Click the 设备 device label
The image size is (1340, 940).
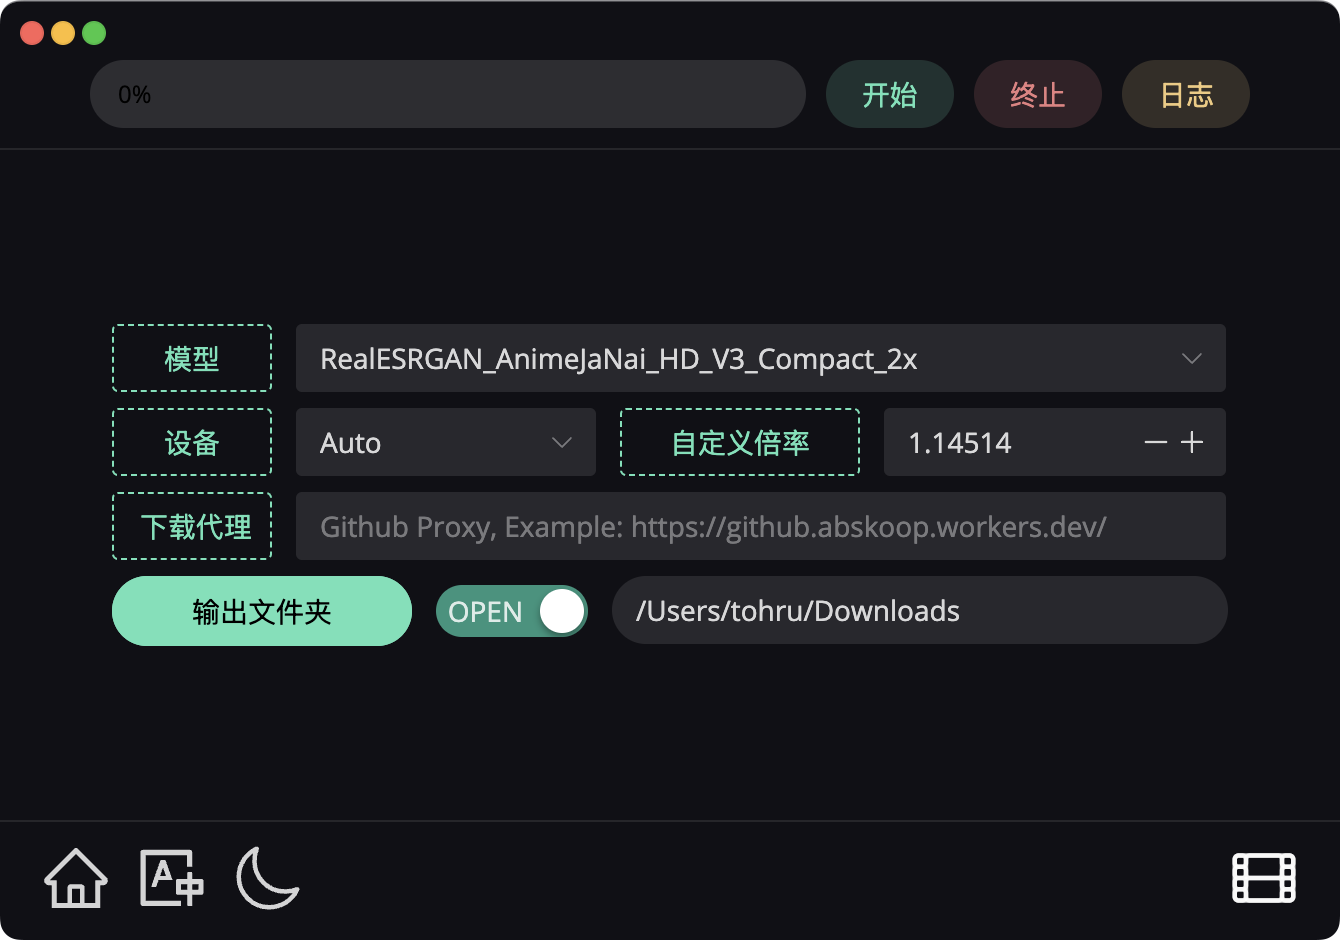[192, 442]
